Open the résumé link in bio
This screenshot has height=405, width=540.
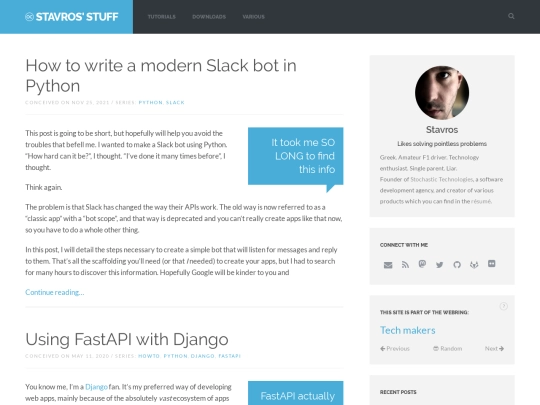481,201
